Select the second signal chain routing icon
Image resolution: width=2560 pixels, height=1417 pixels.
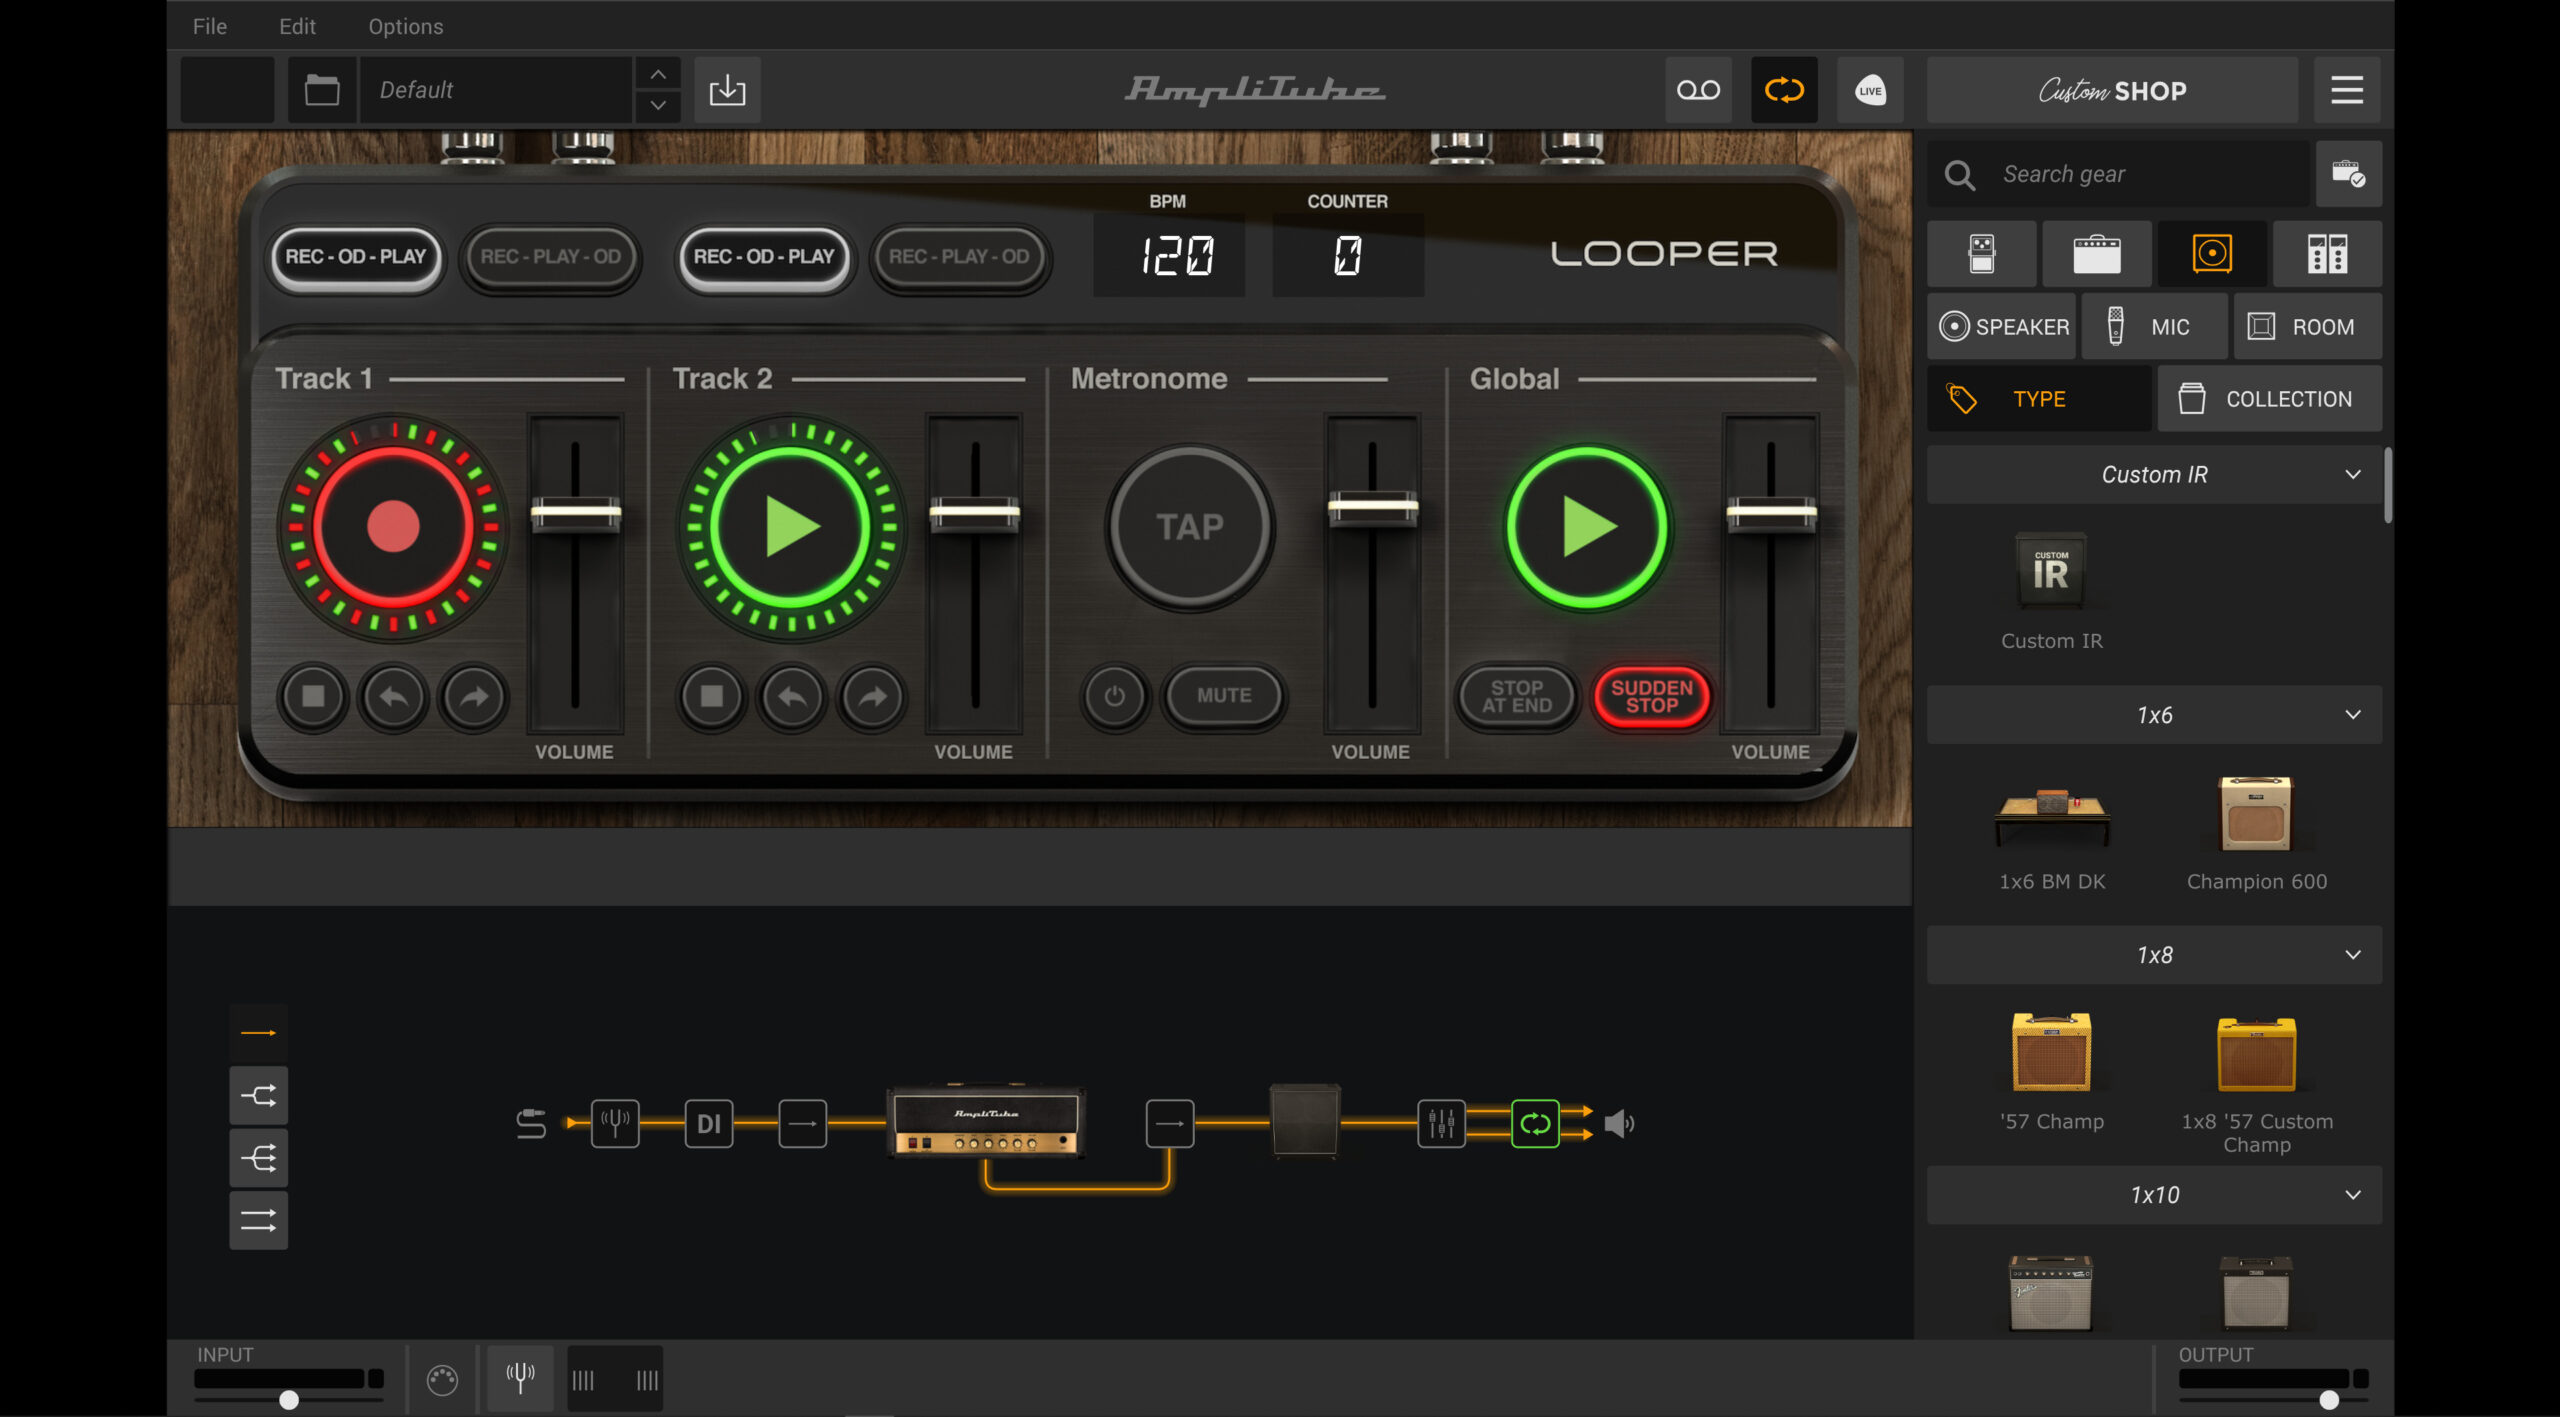click(x=258, y=1096)
